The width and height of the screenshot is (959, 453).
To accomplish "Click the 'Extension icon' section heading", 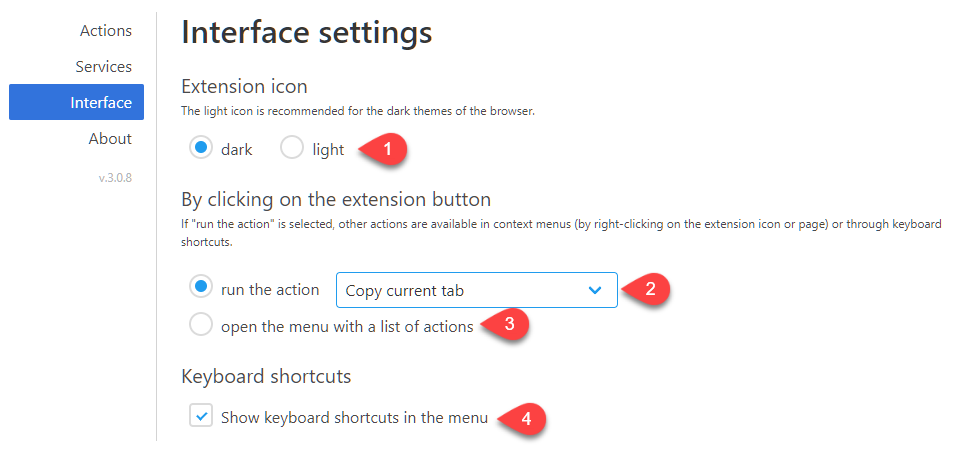I will [x=244, y=87].
